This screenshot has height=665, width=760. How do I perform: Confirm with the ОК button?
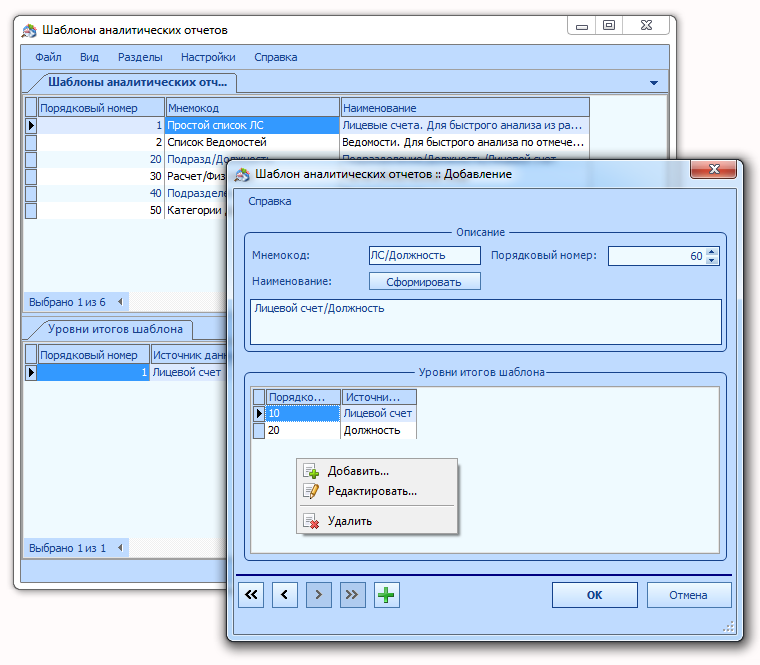594,595
